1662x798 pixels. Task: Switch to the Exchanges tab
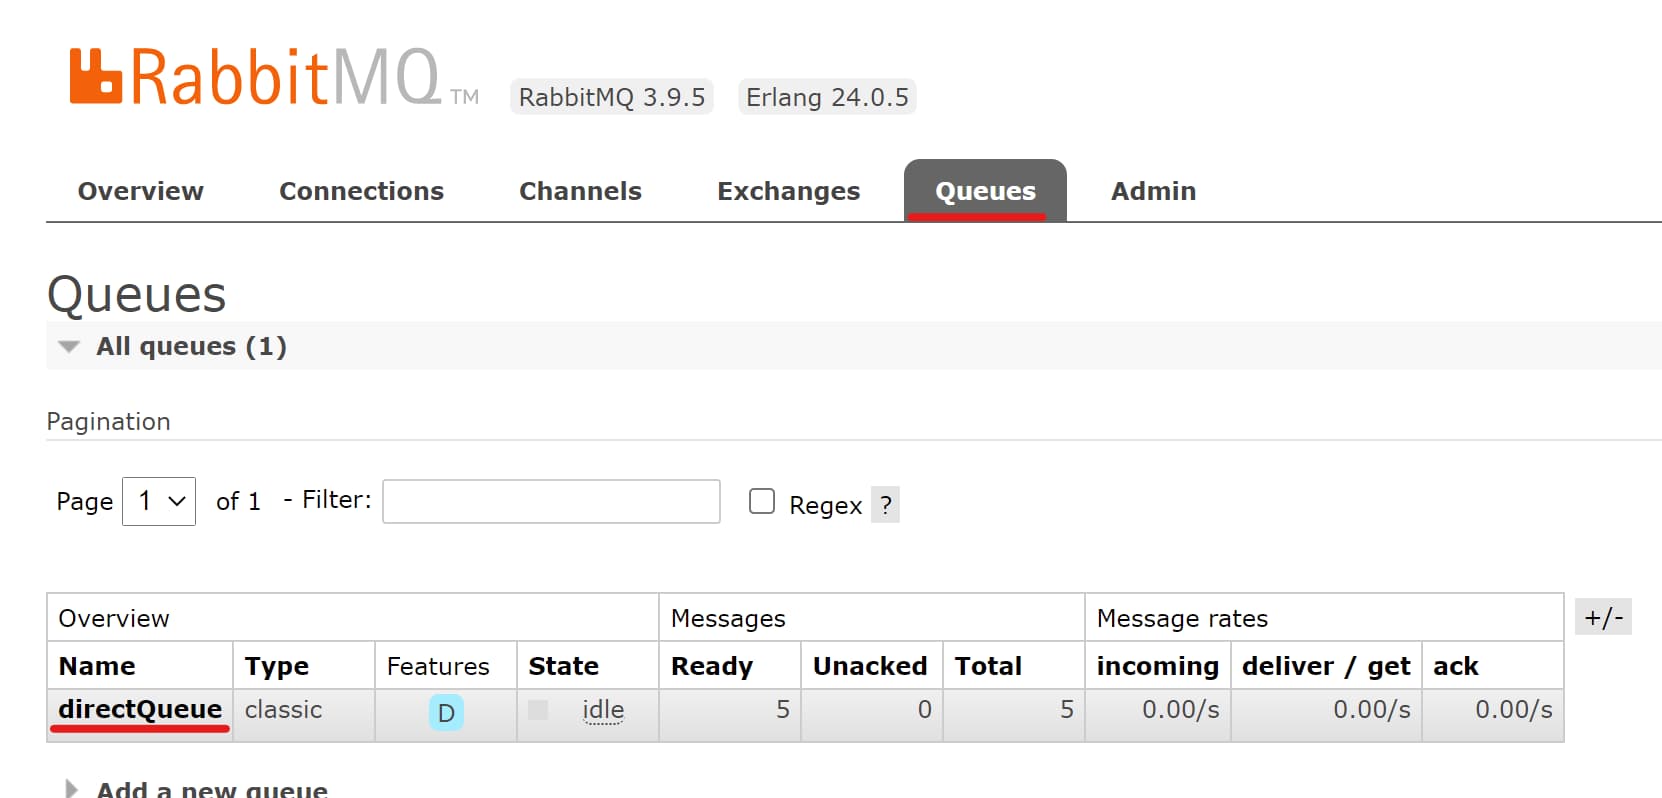click(x=789, y=191)
